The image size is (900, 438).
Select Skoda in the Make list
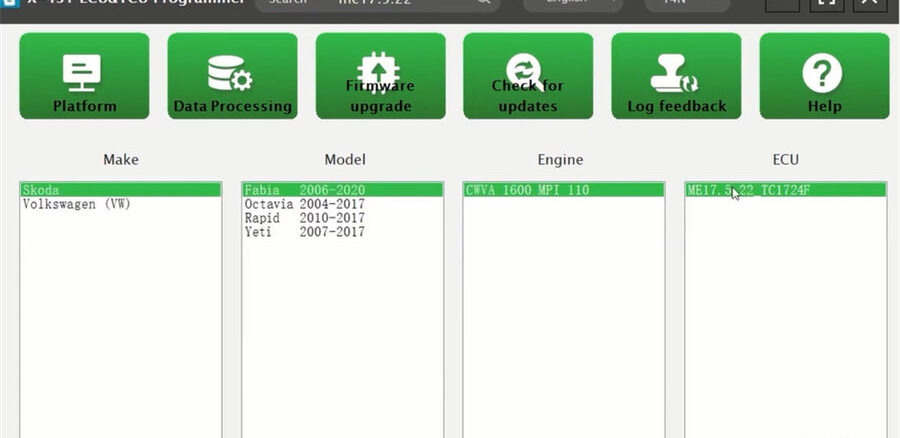click(x=121, y=190)
